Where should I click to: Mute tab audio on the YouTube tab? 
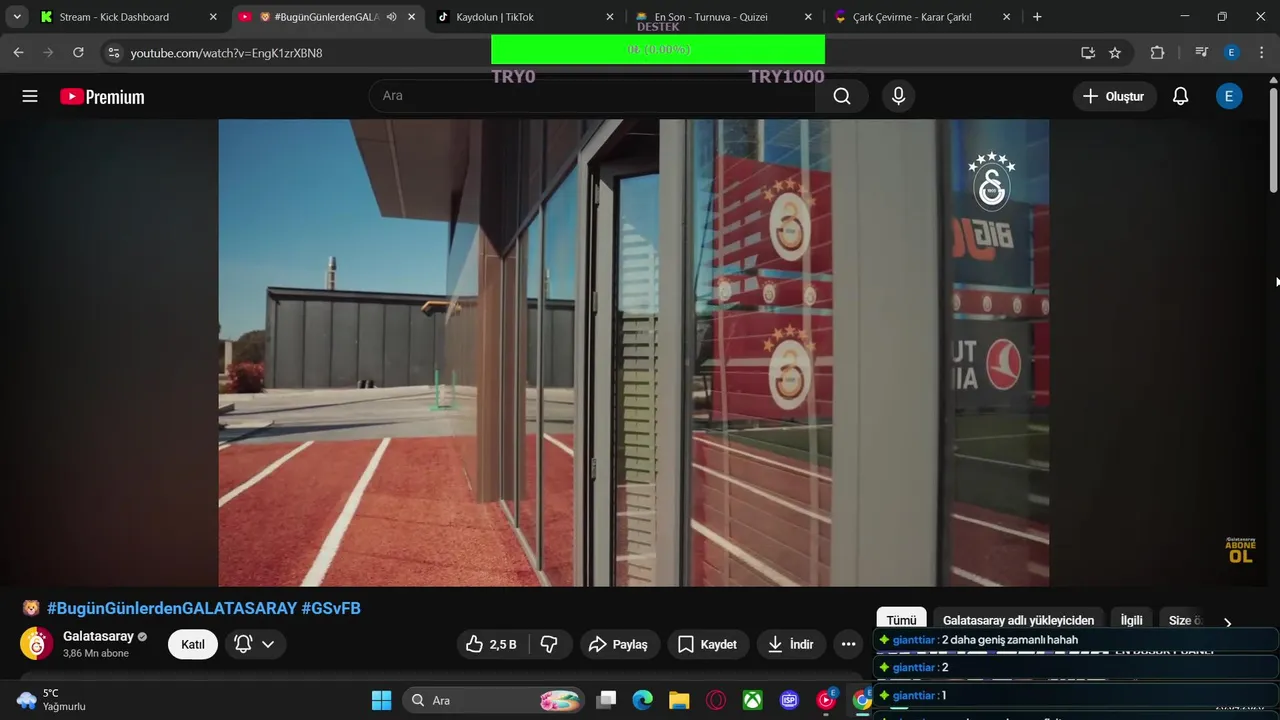point(392,17)
